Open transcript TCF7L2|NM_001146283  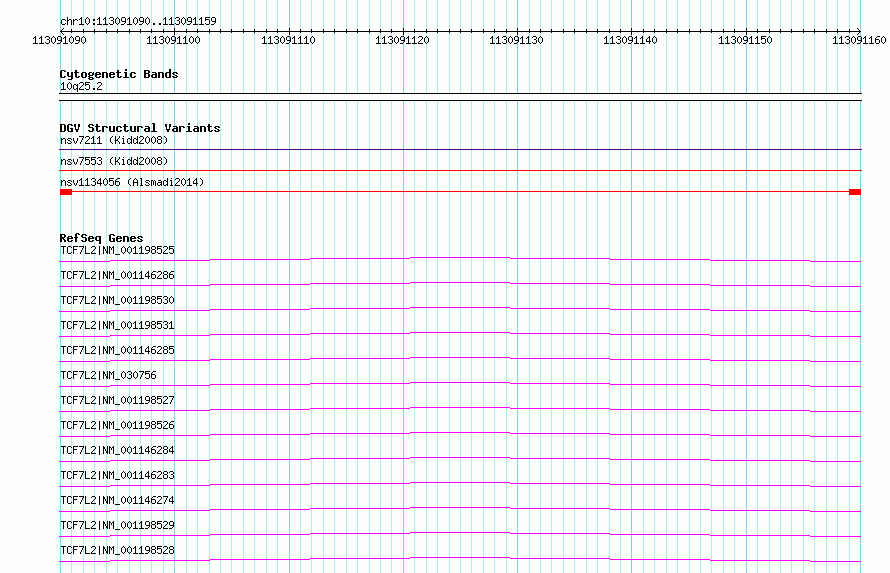point(117,475)
